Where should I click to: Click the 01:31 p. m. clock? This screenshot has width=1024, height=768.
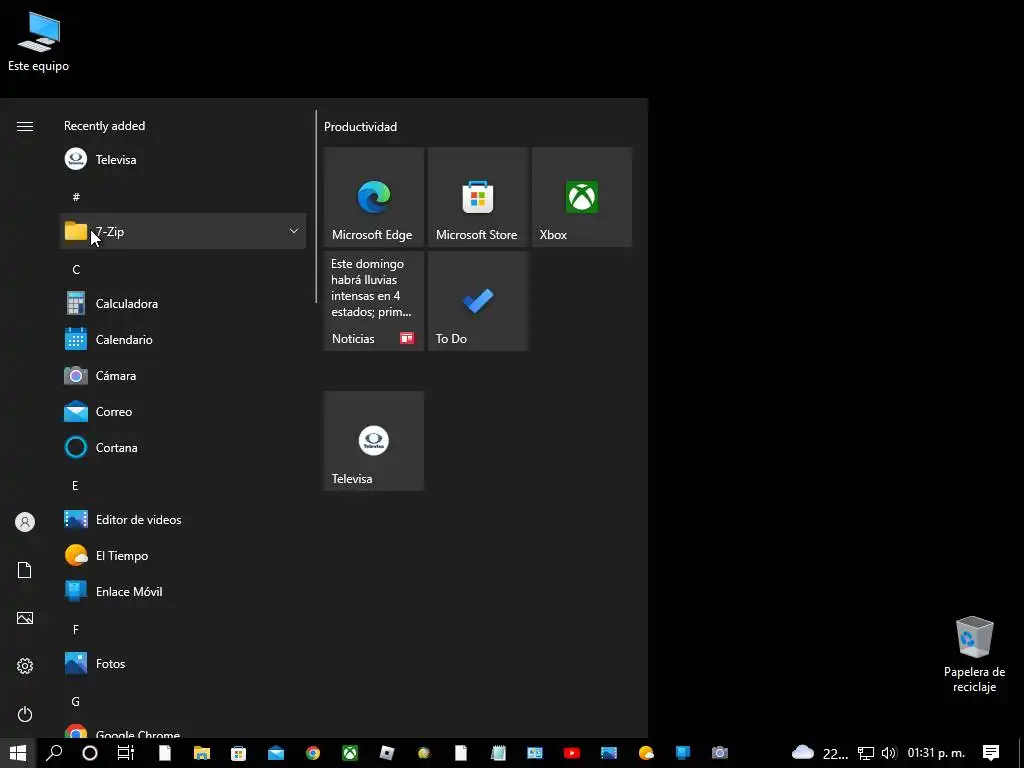coord(936,753)
